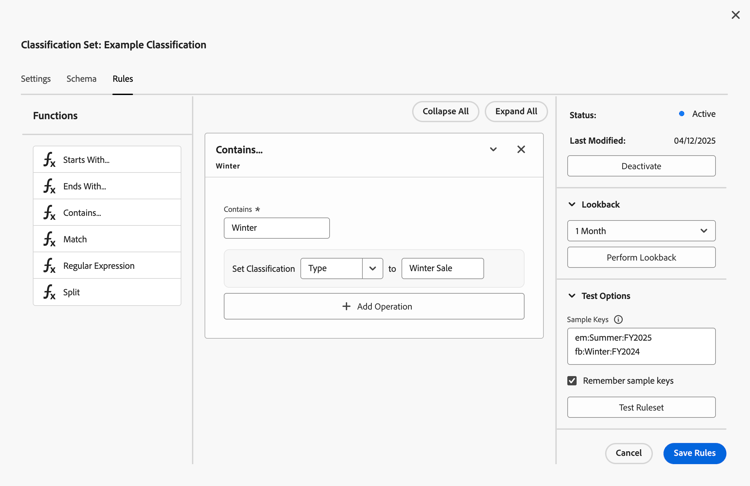
Task: Click the Sample Keys info icon
Action: click(x=618, y=320)
